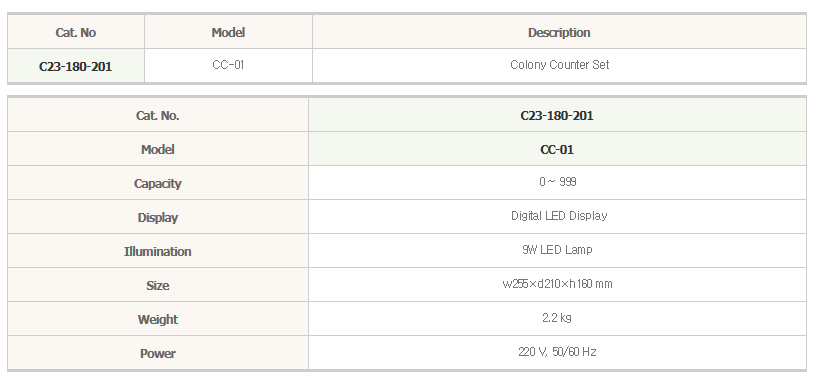Select the 220 V, 50/60 Hz power value
Viewport: 818px width, 384px height.
[557, 352]
